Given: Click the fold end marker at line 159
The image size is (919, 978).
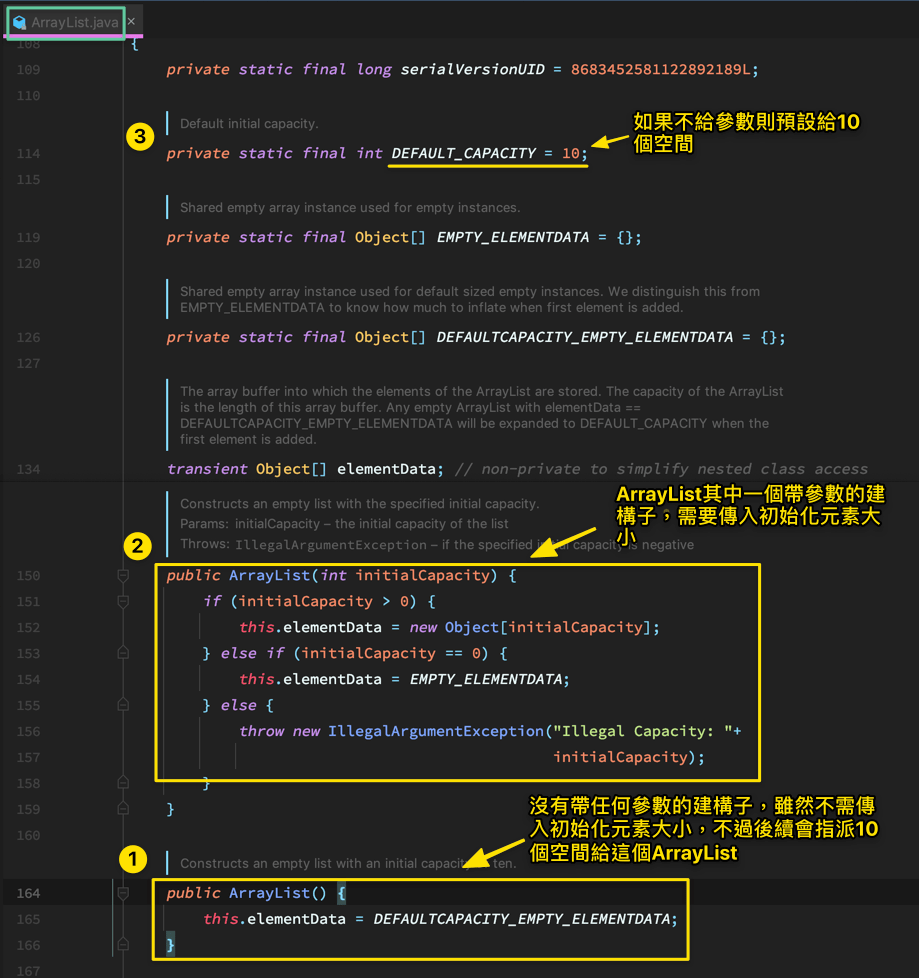Looking at the screenshot, I should pos(123,808).
